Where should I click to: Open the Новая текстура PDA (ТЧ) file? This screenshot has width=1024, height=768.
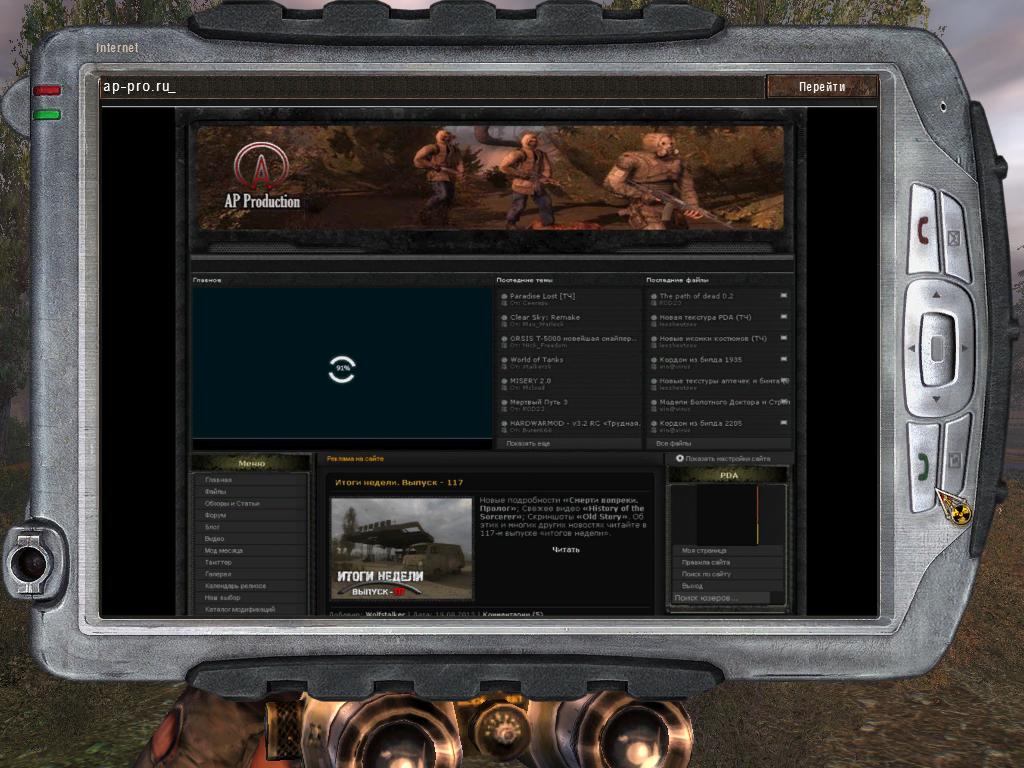(x=705, y=317)
